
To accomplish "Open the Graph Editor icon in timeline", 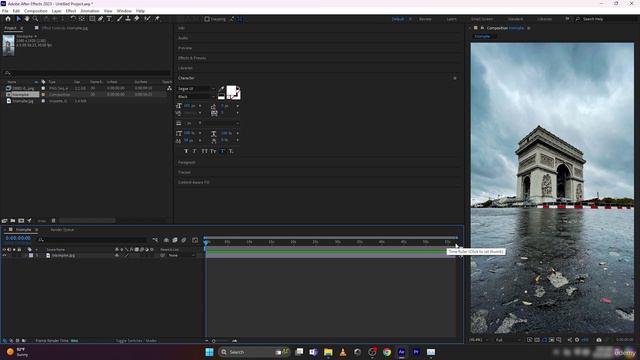I will (x=195, y=240).
